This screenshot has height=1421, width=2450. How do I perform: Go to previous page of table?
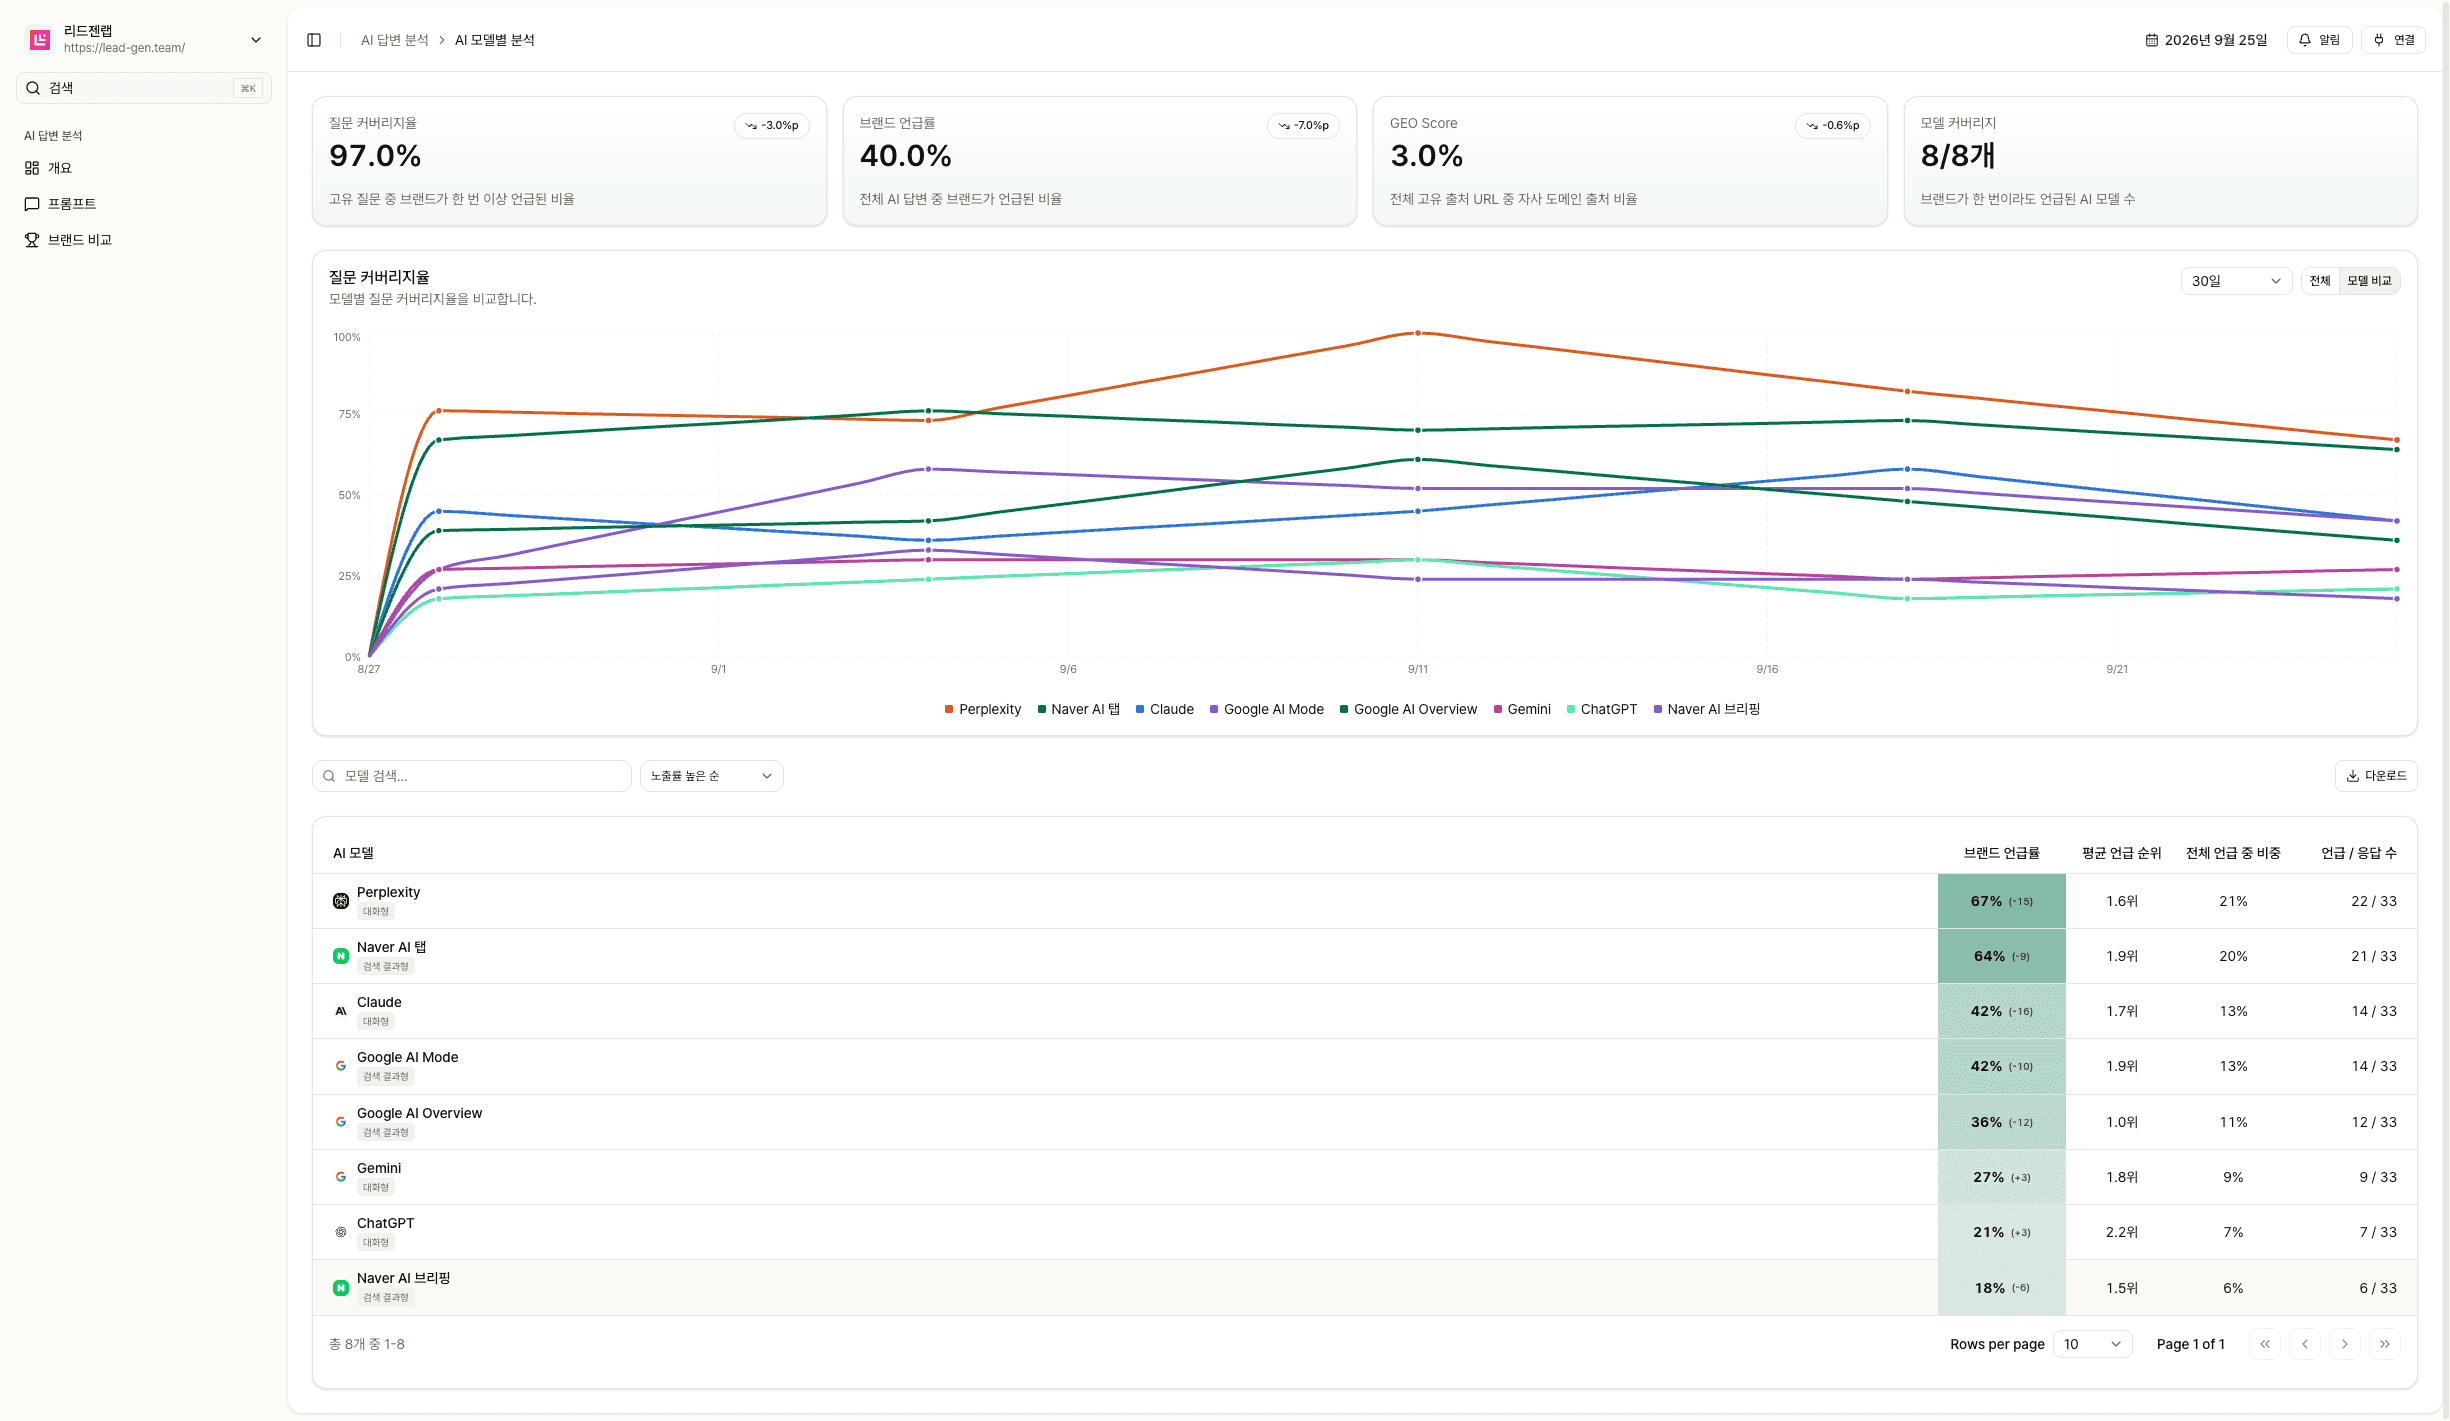2305,1344
